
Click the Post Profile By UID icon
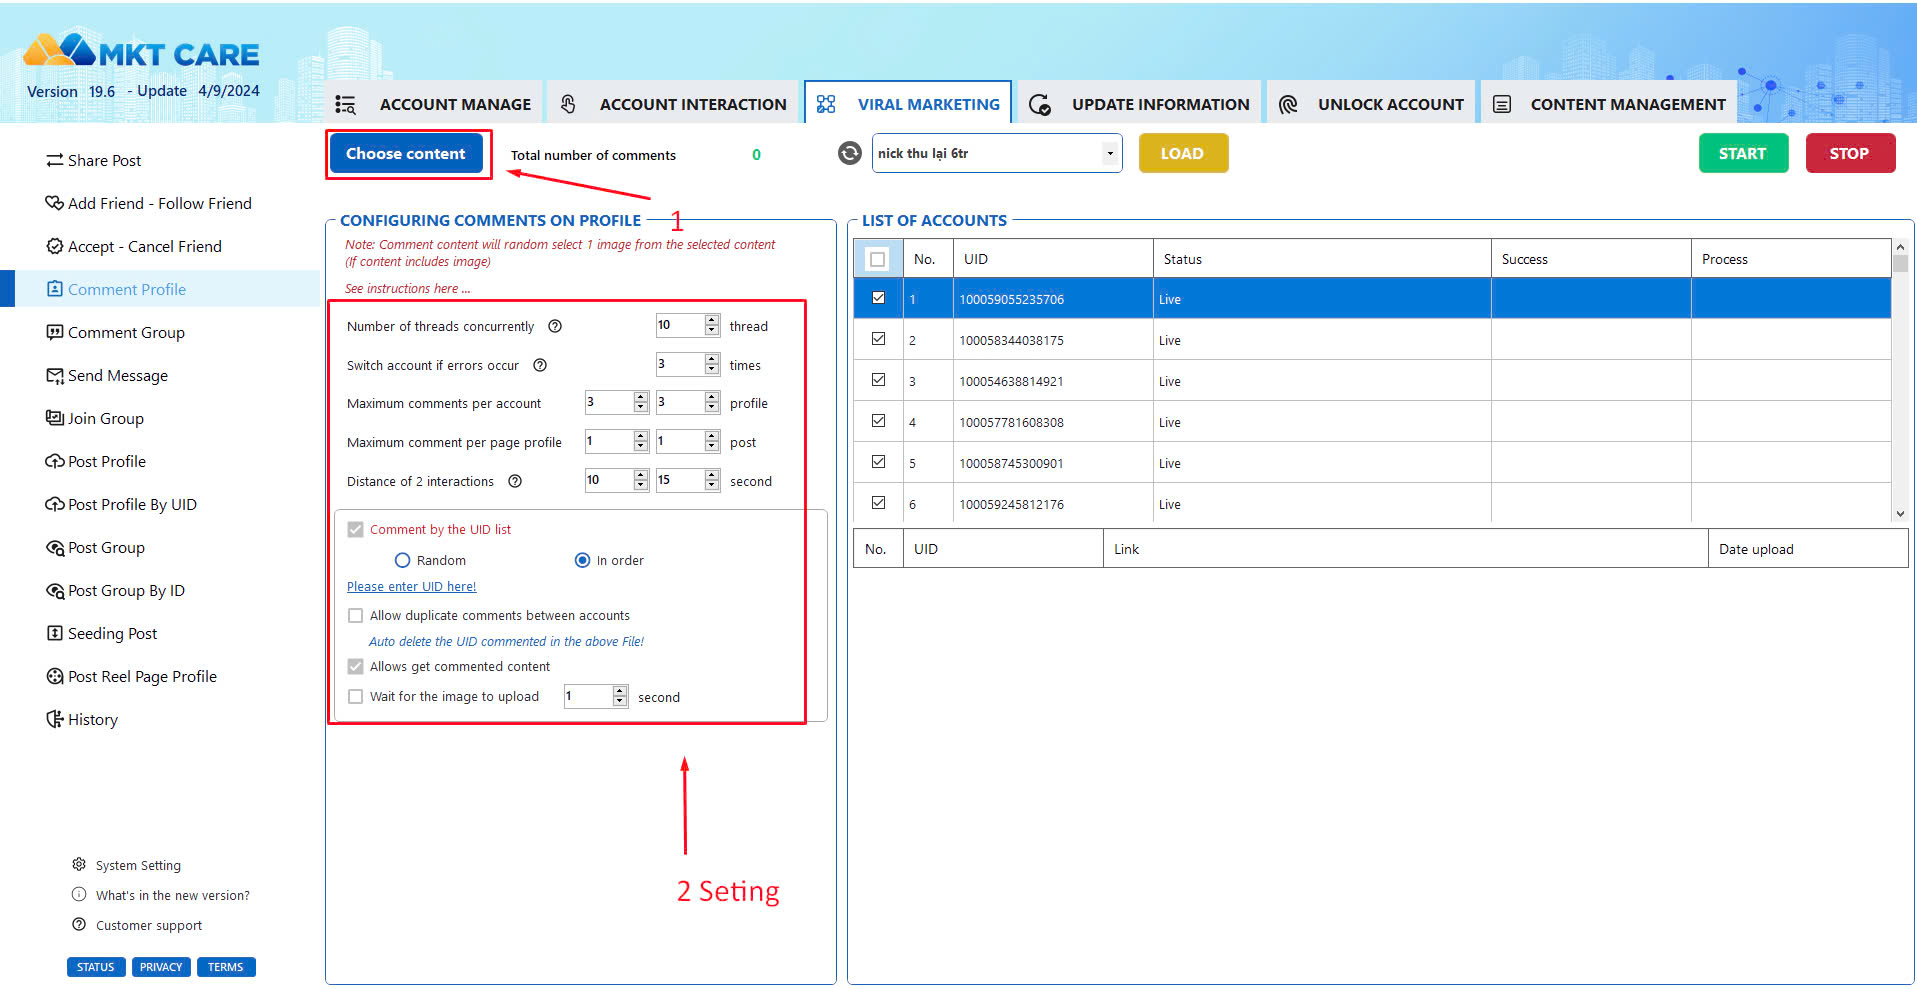(55, 504)
